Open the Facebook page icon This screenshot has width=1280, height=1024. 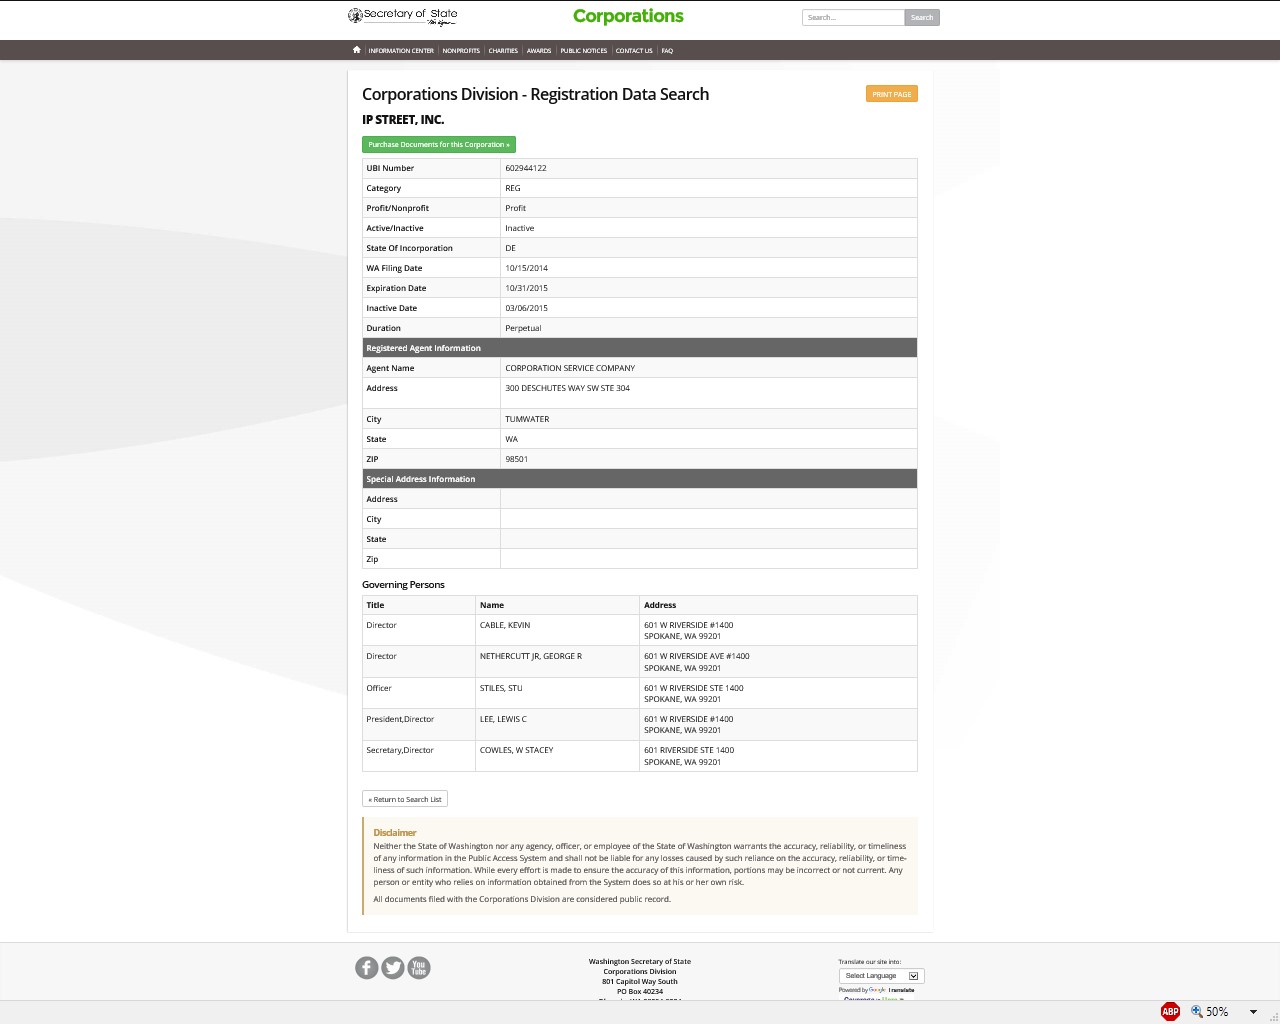point(367,967)
